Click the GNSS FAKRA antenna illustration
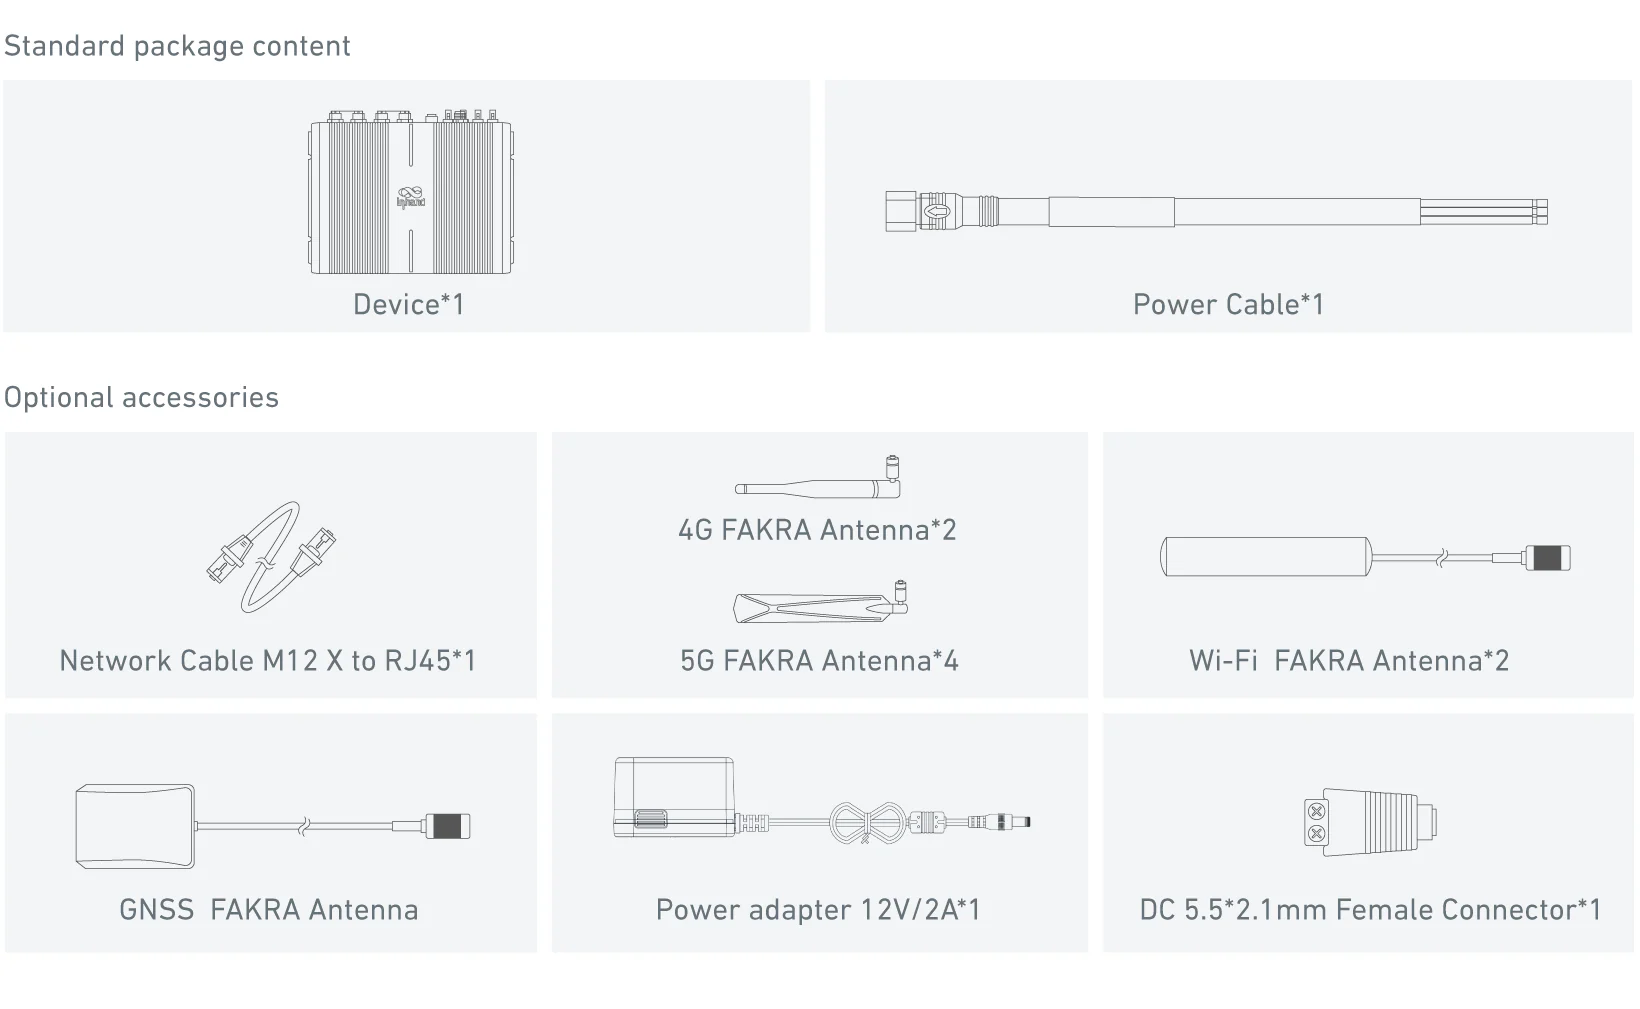 tap(273, 826)
